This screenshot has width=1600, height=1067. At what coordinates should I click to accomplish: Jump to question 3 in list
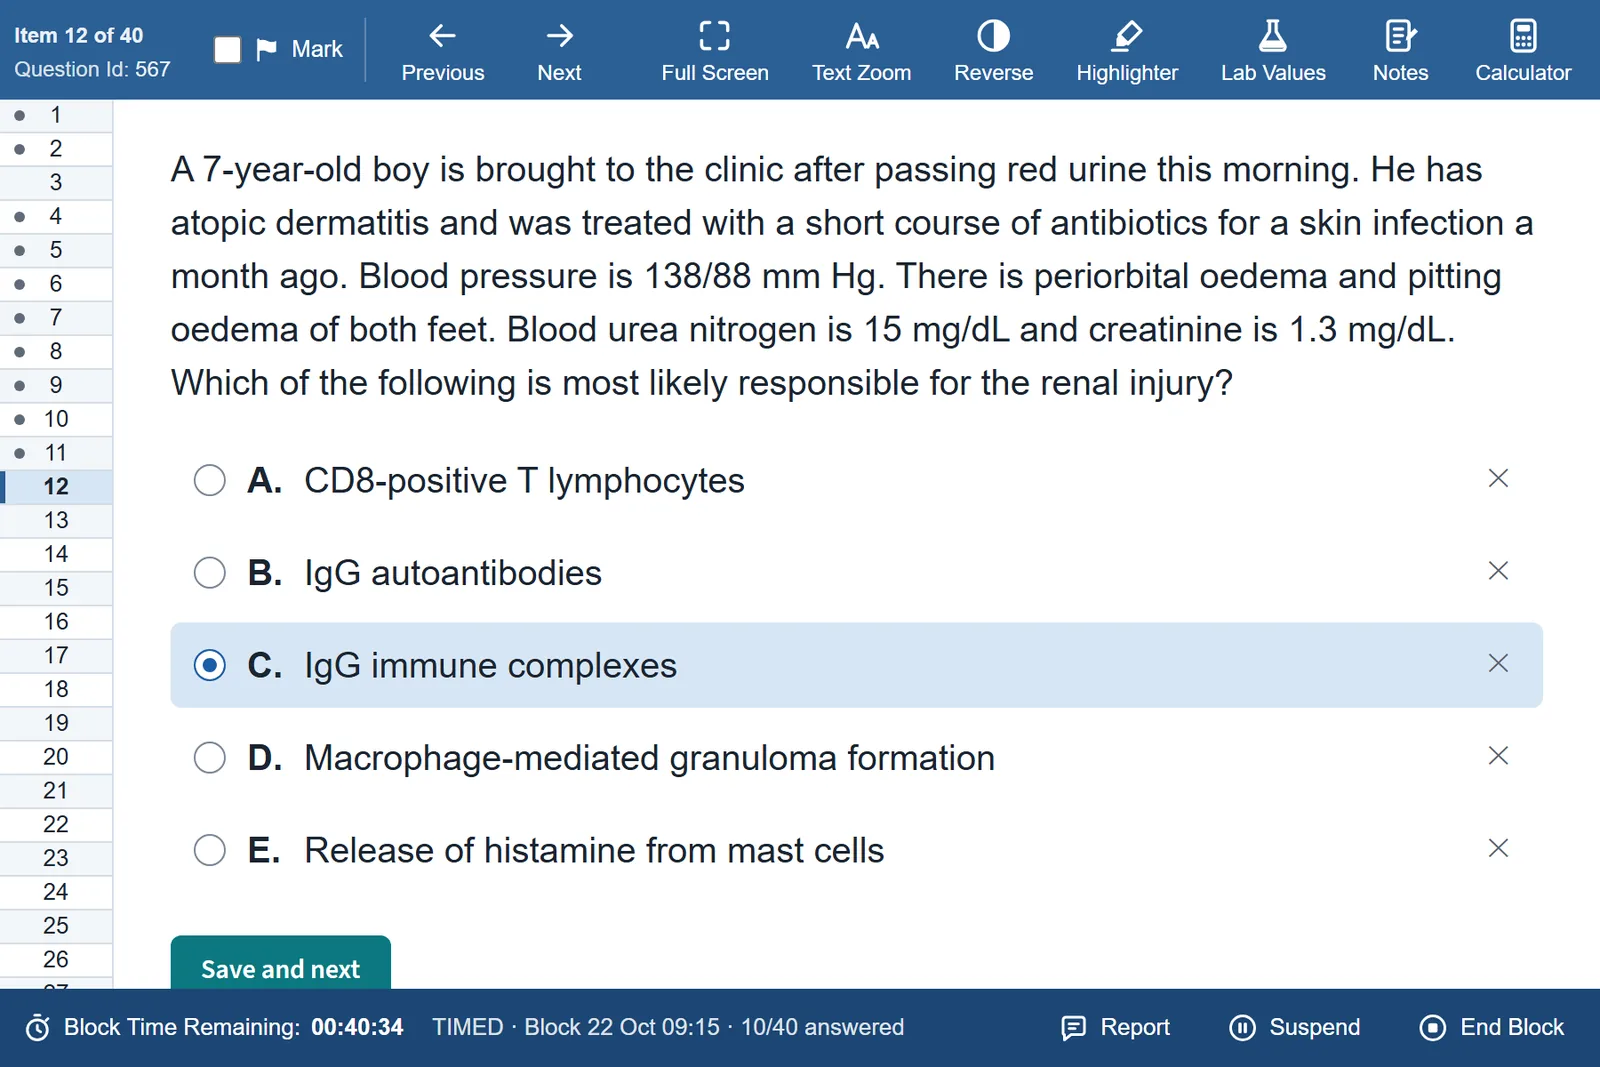coord(56,182)
